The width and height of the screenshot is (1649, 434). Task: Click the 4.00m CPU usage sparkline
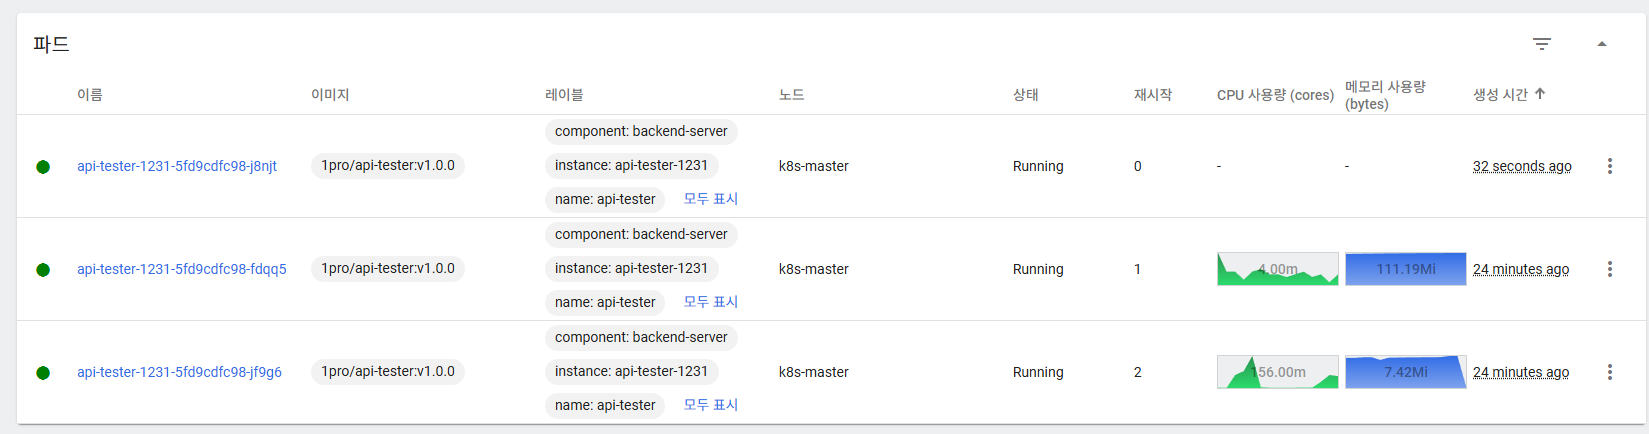(x=1277, y=269)
